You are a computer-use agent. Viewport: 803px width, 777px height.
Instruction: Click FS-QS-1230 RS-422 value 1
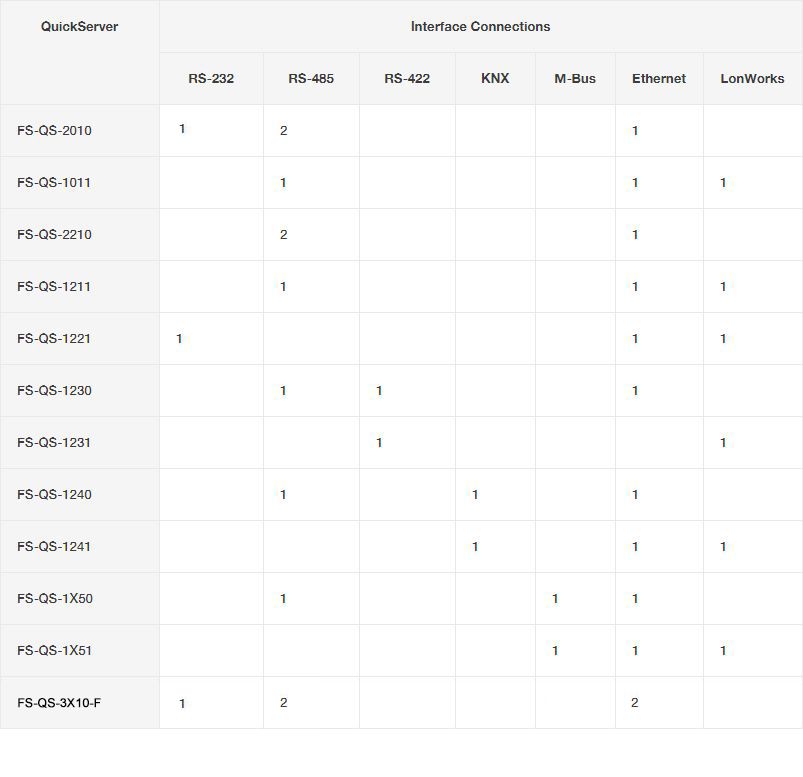click(x=379, y=391)
